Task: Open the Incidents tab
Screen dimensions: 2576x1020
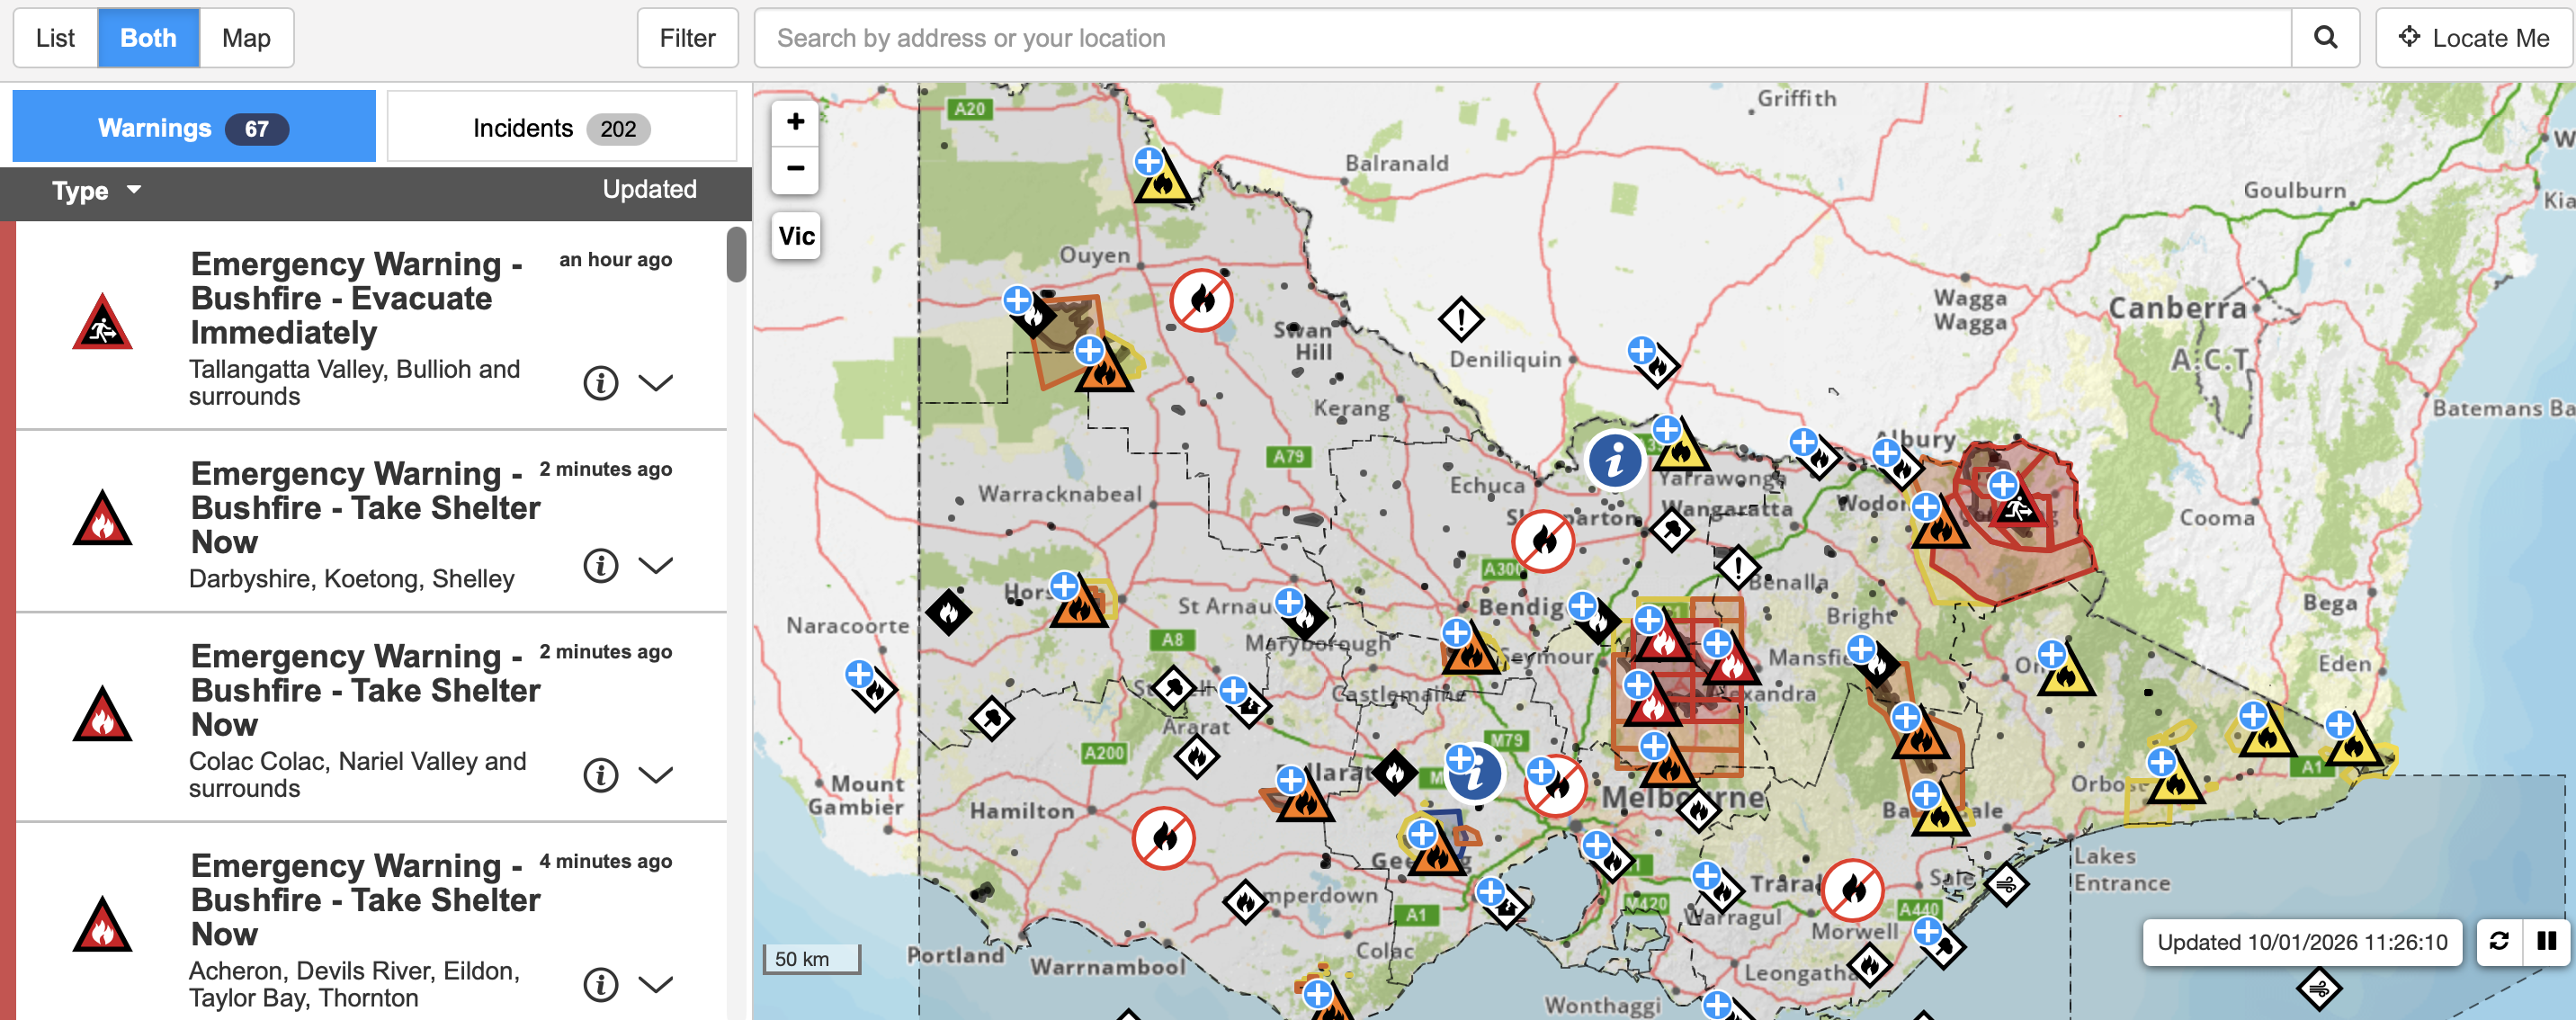Action: tap(561, 128)
